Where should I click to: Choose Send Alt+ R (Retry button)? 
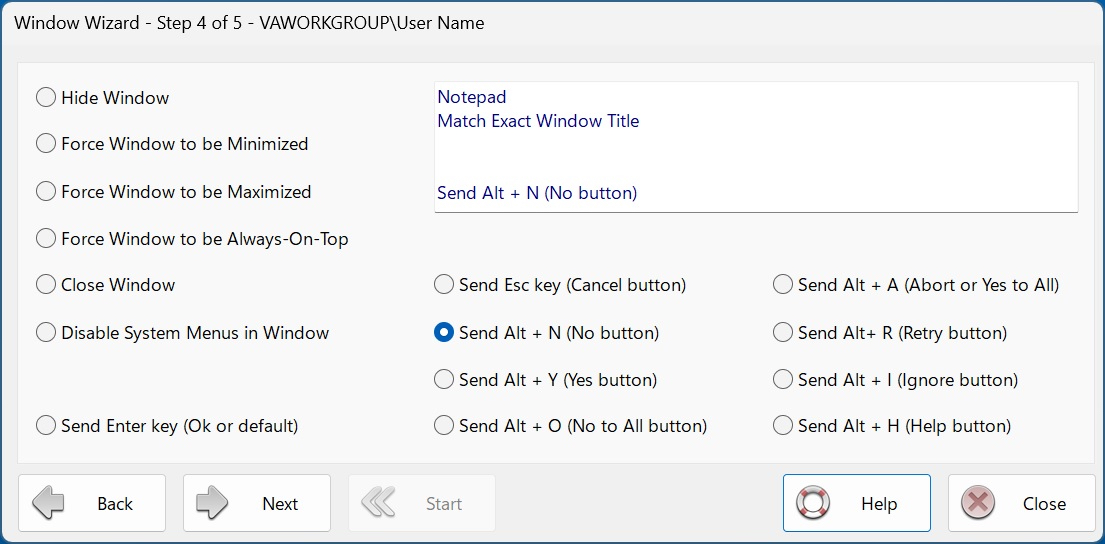891,333
